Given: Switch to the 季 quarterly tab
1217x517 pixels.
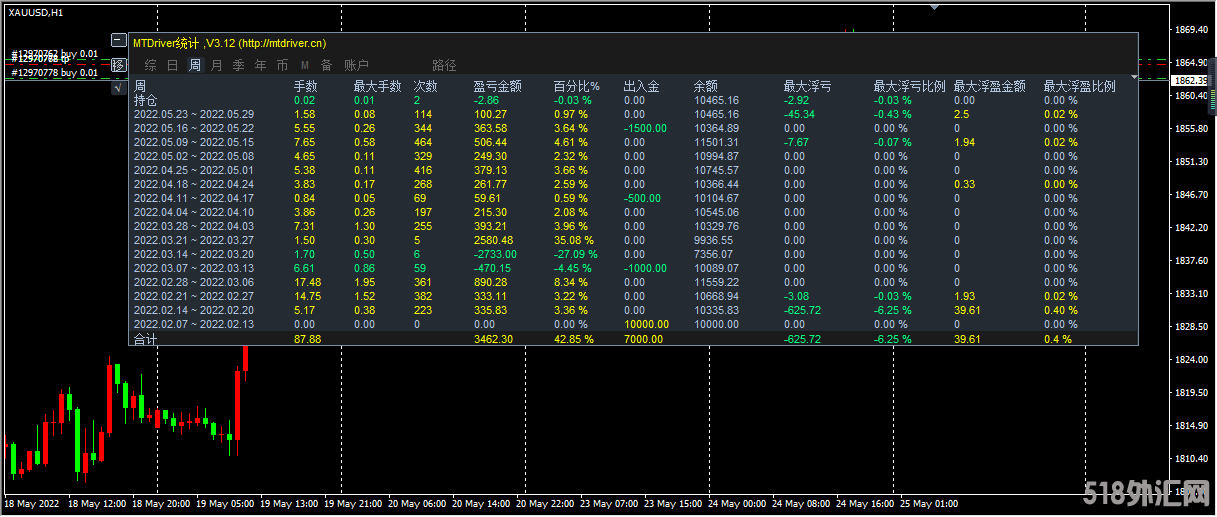Looking at the screenshot, I should pos(238,65).
